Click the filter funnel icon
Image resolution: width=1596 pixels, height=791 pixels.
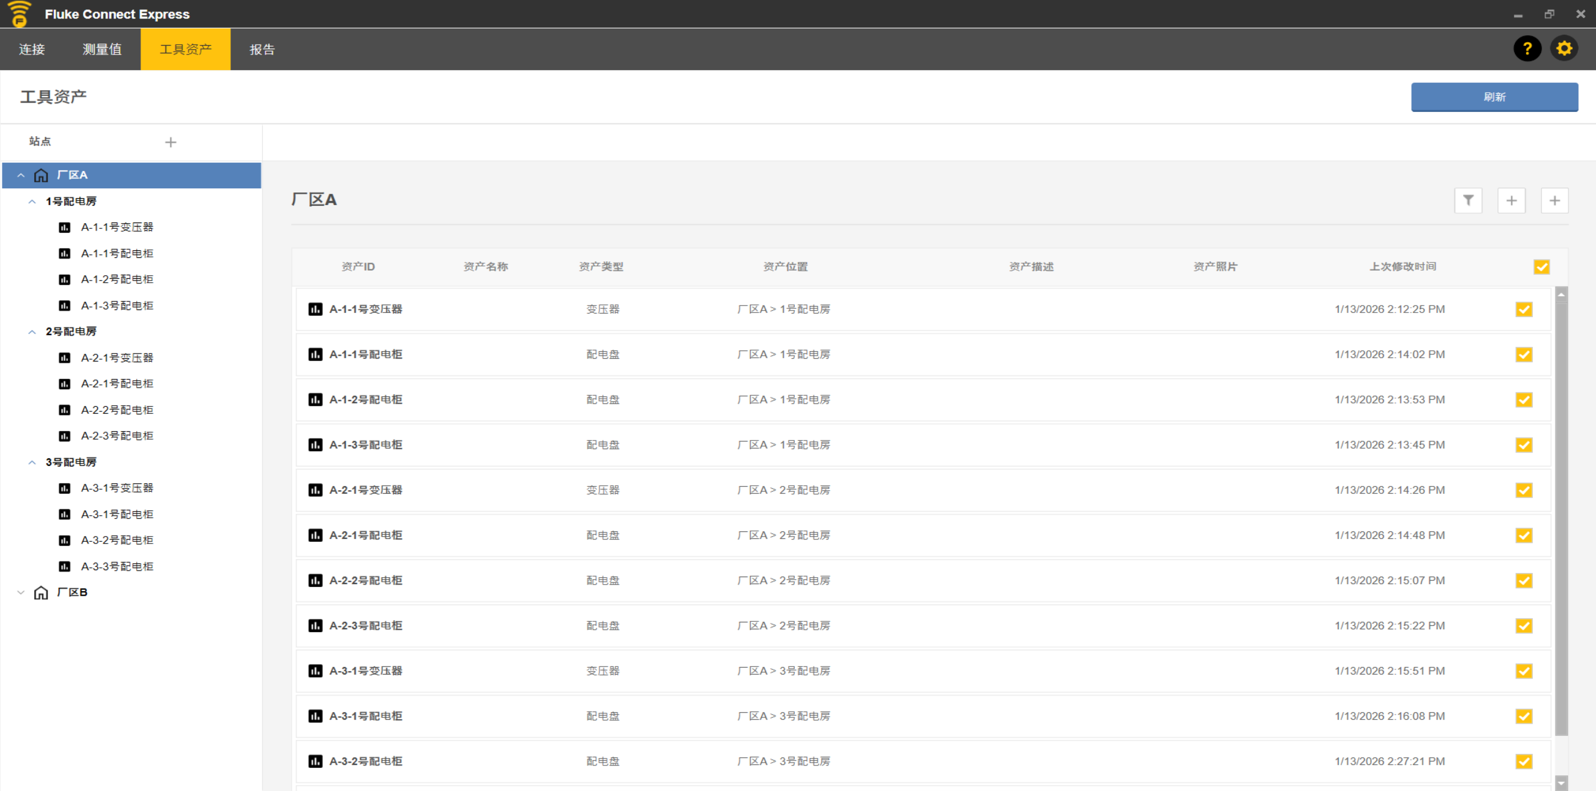coord(1468,201)
